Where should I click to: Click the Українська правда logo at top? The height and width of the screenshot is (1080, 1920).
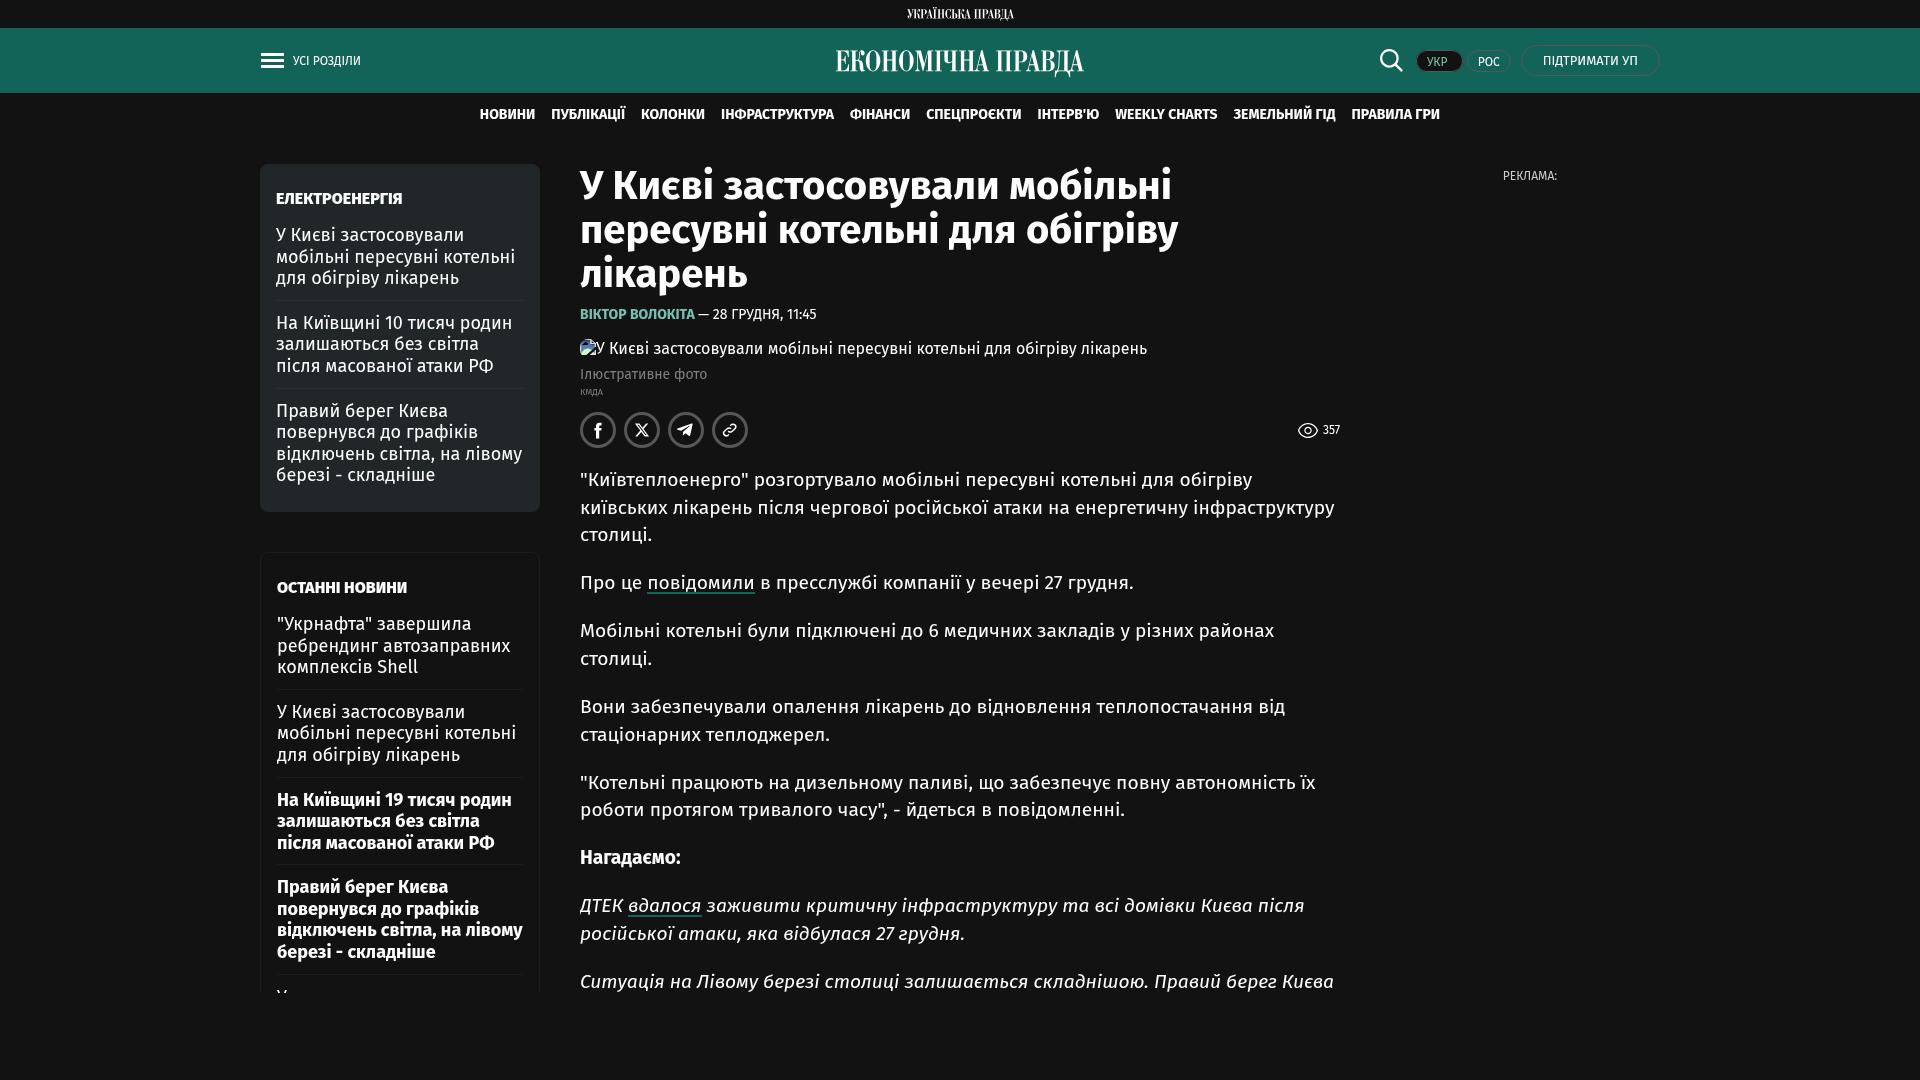pyautogui.click(x=959, y=14)
